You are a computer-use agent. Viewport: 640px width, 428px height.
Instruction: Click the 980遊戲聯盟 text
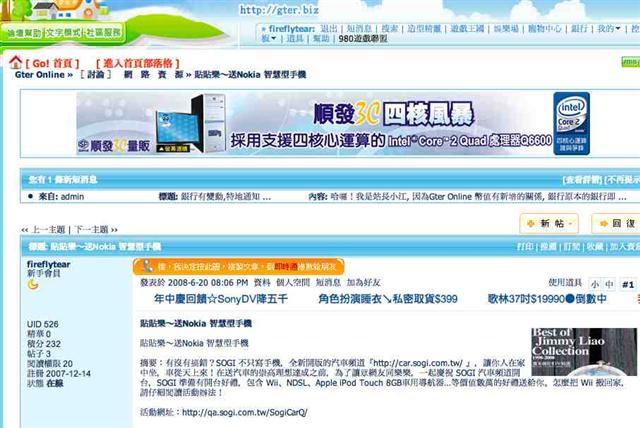point(363,39)
